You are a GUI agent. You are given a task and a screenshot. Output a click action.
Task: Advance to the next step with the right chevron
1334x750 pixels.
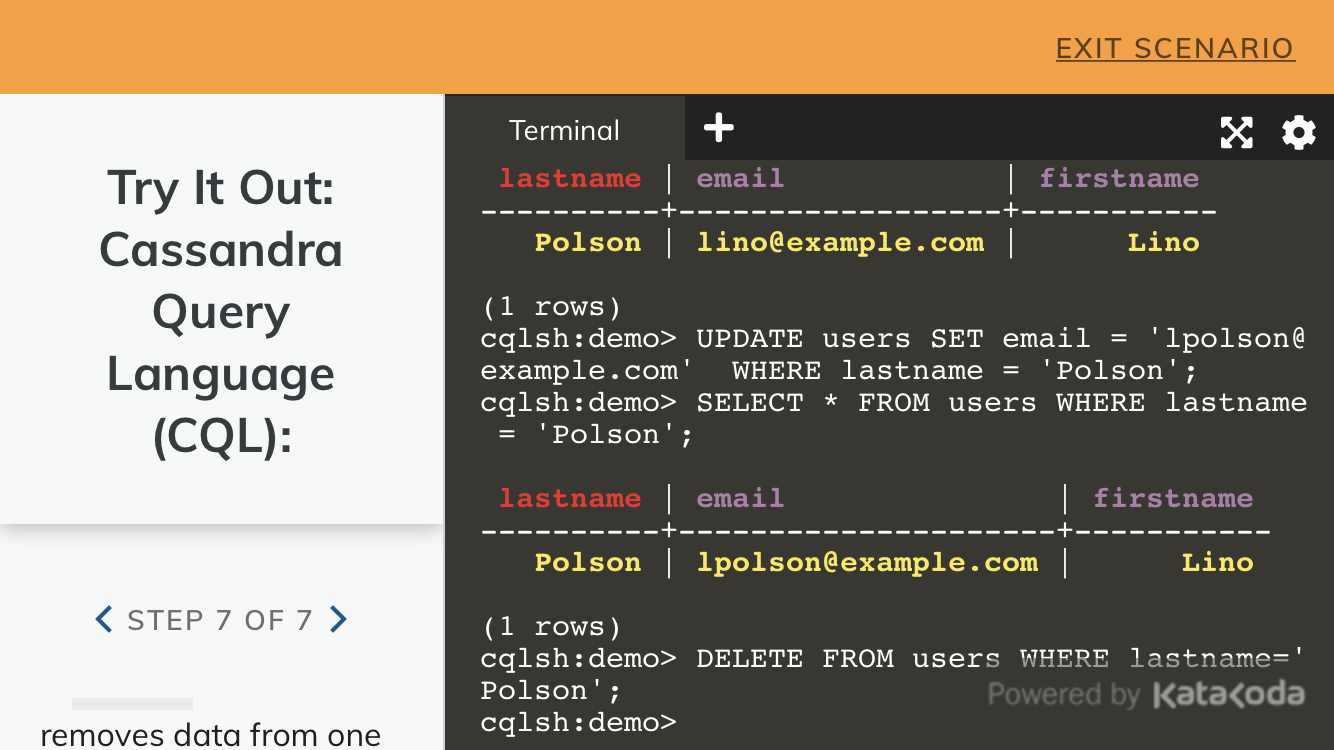coord(338,619)
